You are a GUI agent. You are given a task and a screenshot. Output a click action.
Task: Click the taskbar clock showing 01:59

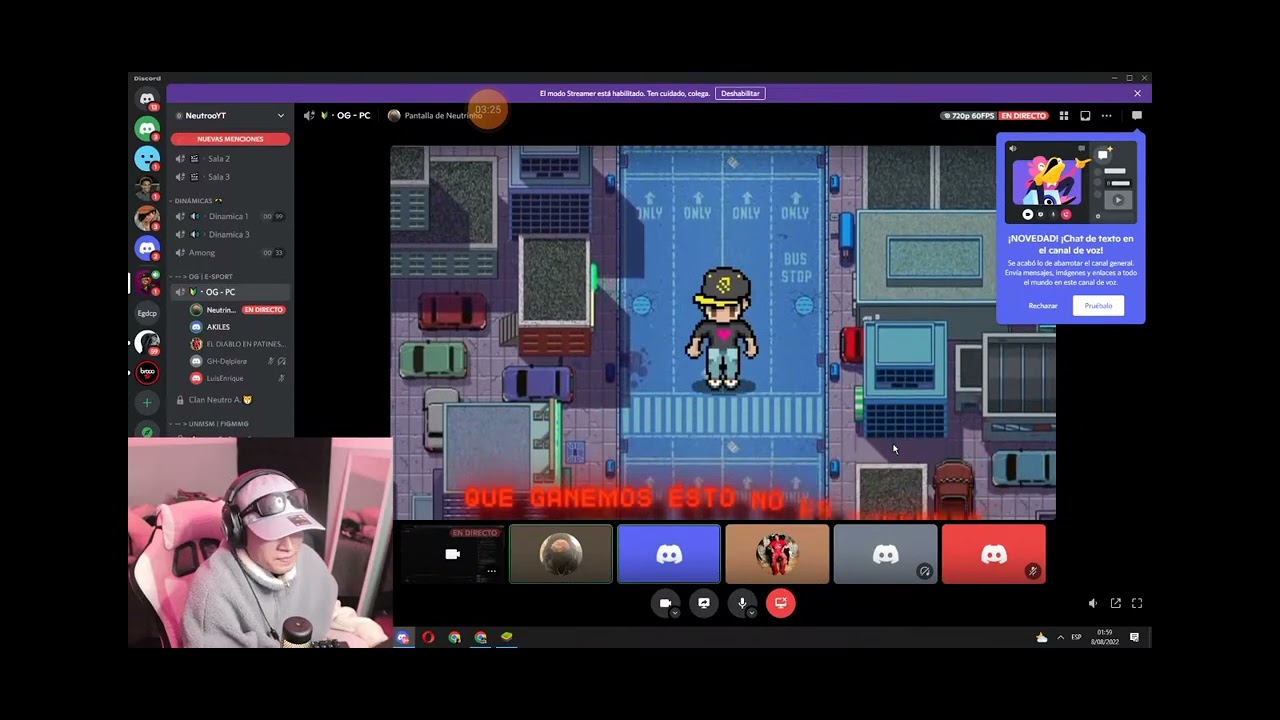[1105, 637]
